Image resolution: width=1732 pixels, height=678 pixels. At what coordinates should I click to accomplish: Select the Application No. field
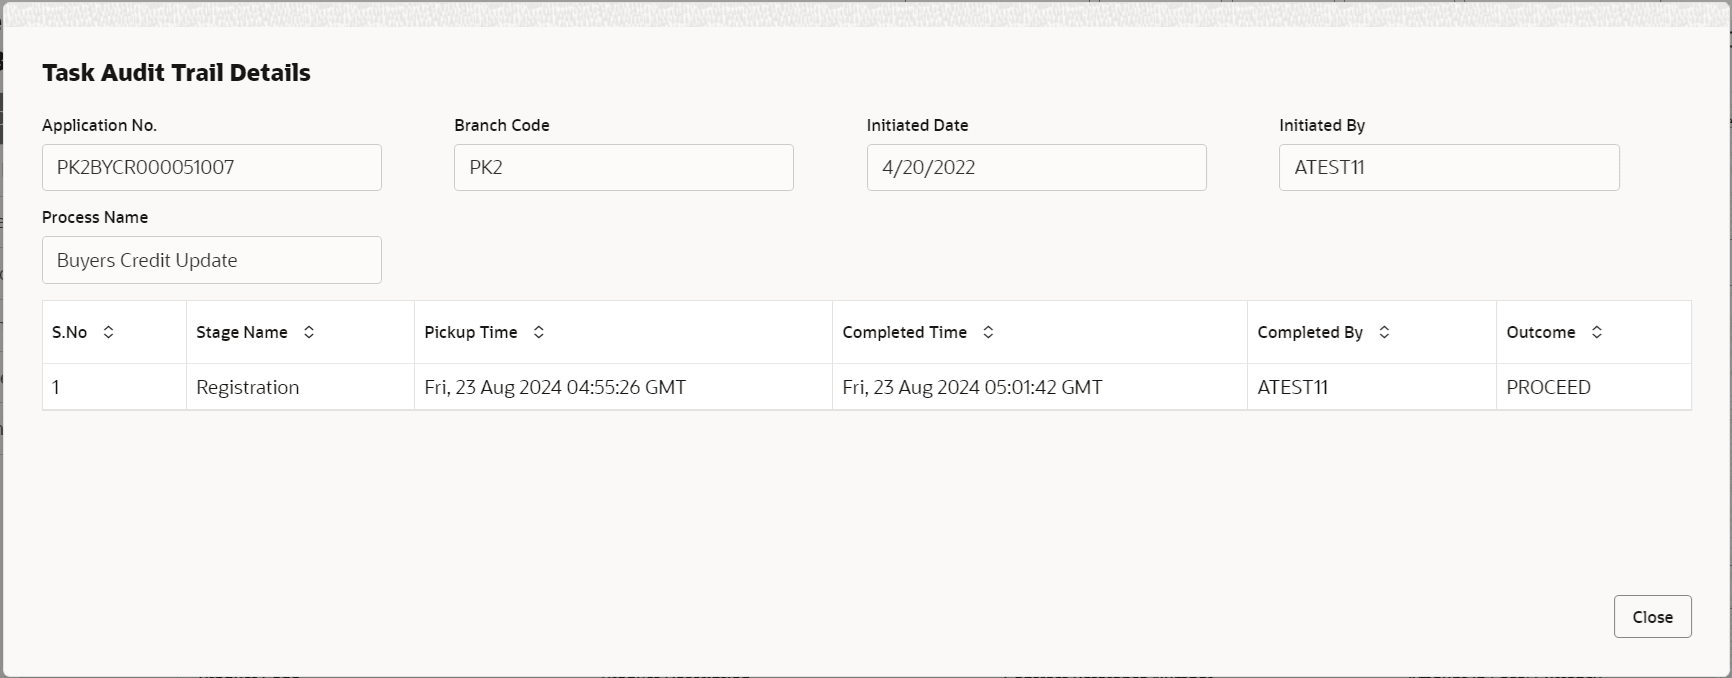pos(212,168)
